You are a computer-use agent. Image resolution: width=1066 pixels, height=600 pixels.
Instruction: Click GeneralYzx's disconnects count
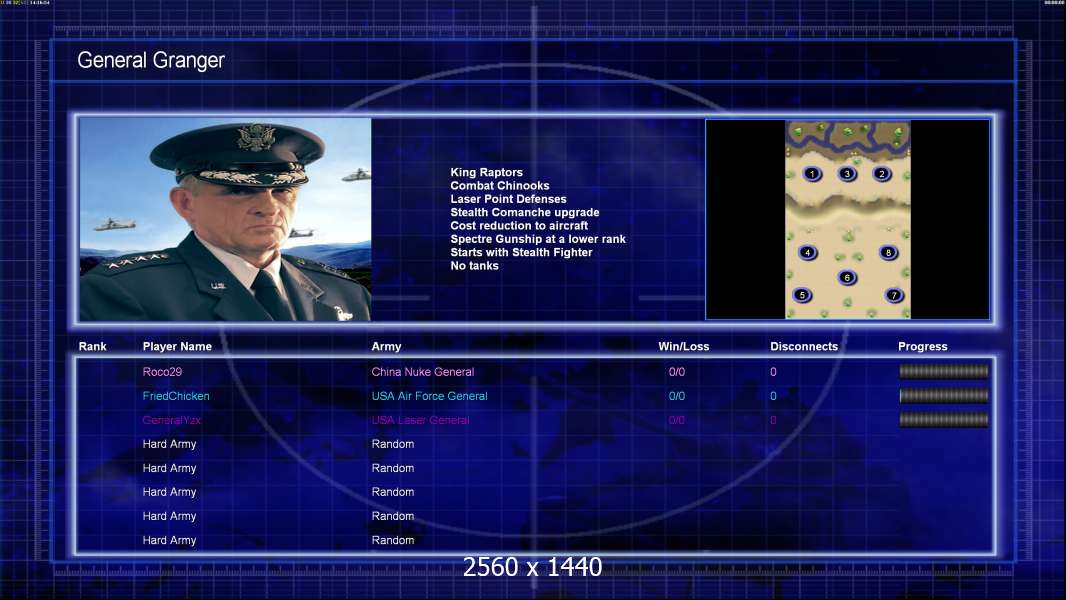pos(773,420)
